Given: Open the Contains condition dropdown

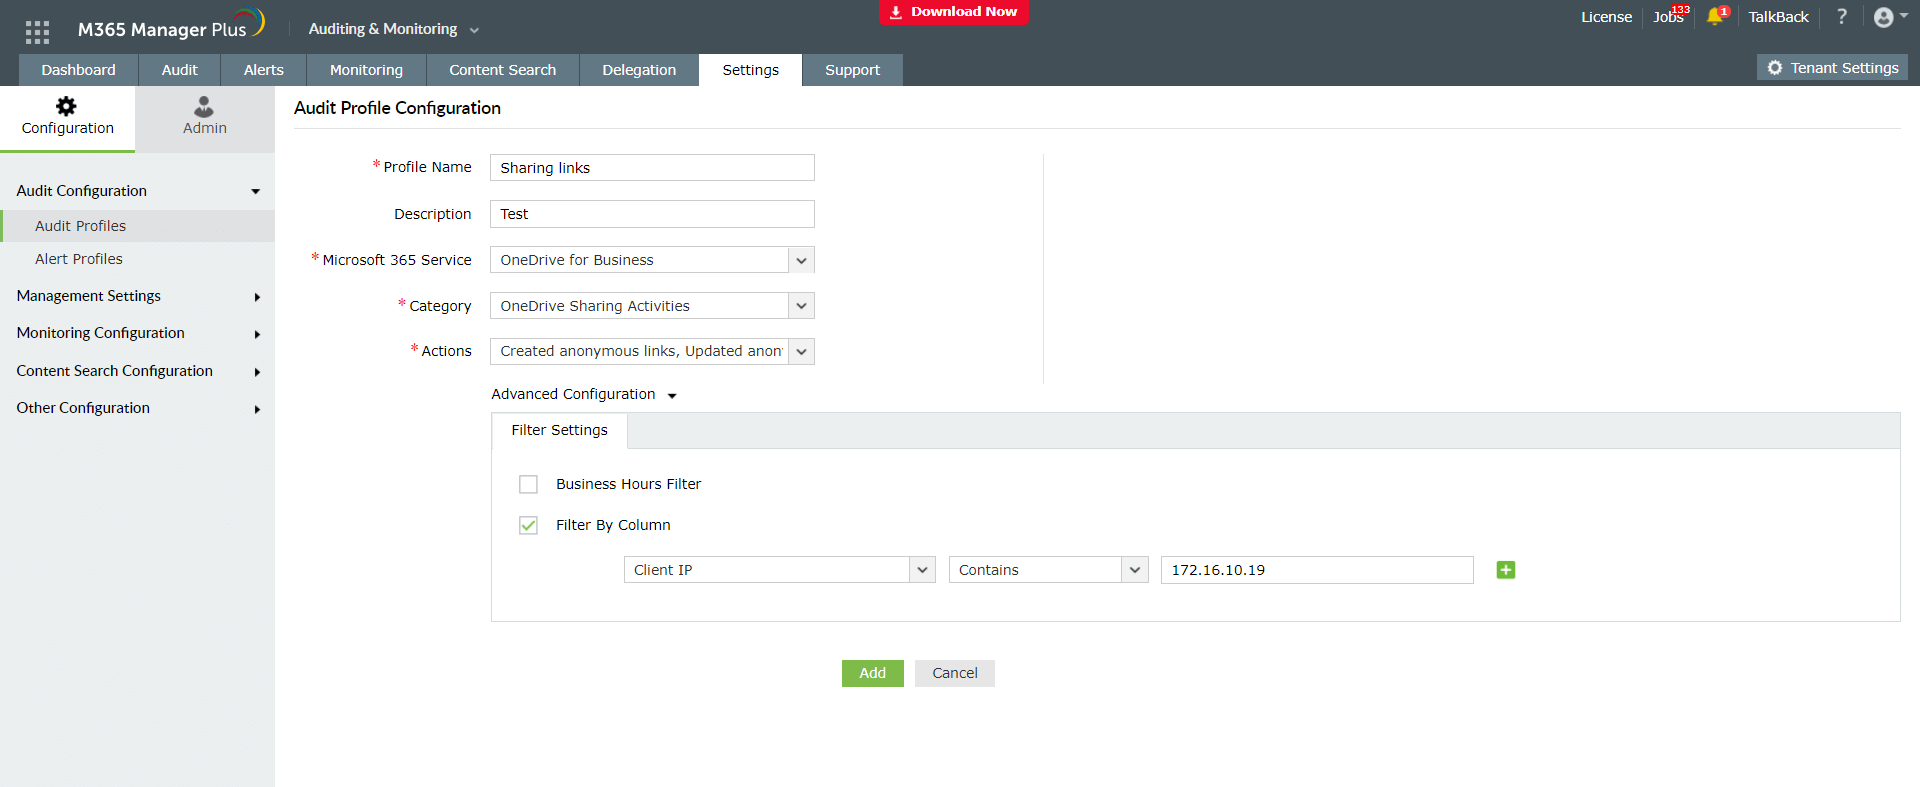Looking at the screenshot, I should pyautogui.click(x=1048, y=570).
